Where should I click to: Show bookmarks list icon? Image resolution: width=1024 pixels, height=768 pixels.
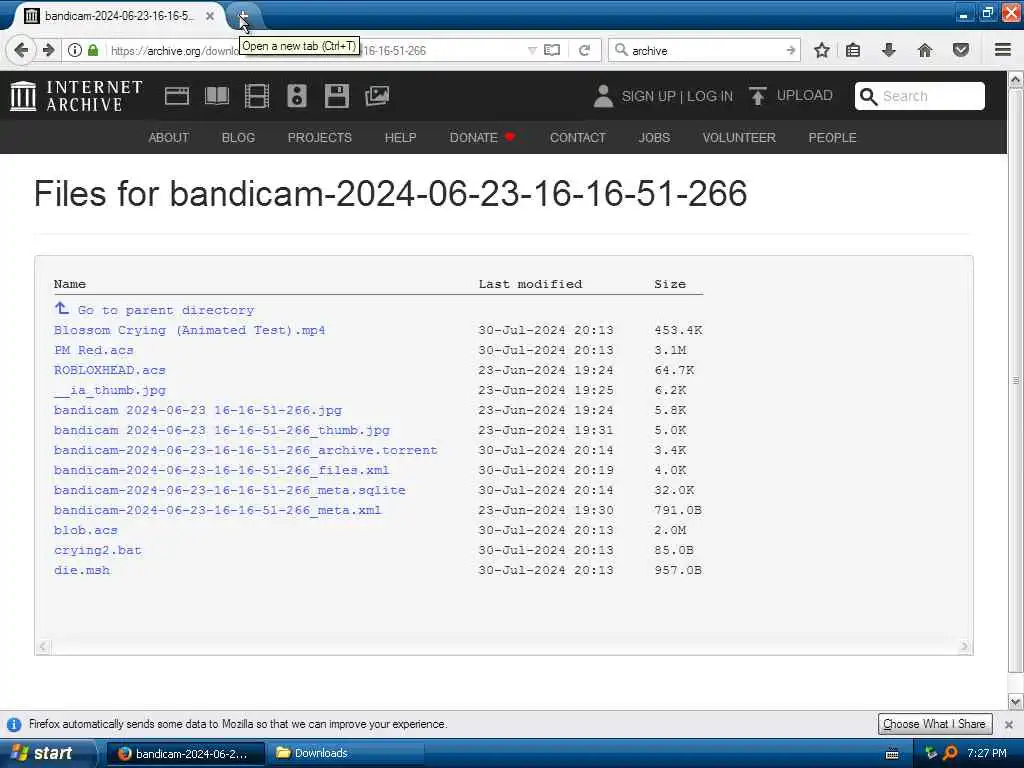click(853, 50)
